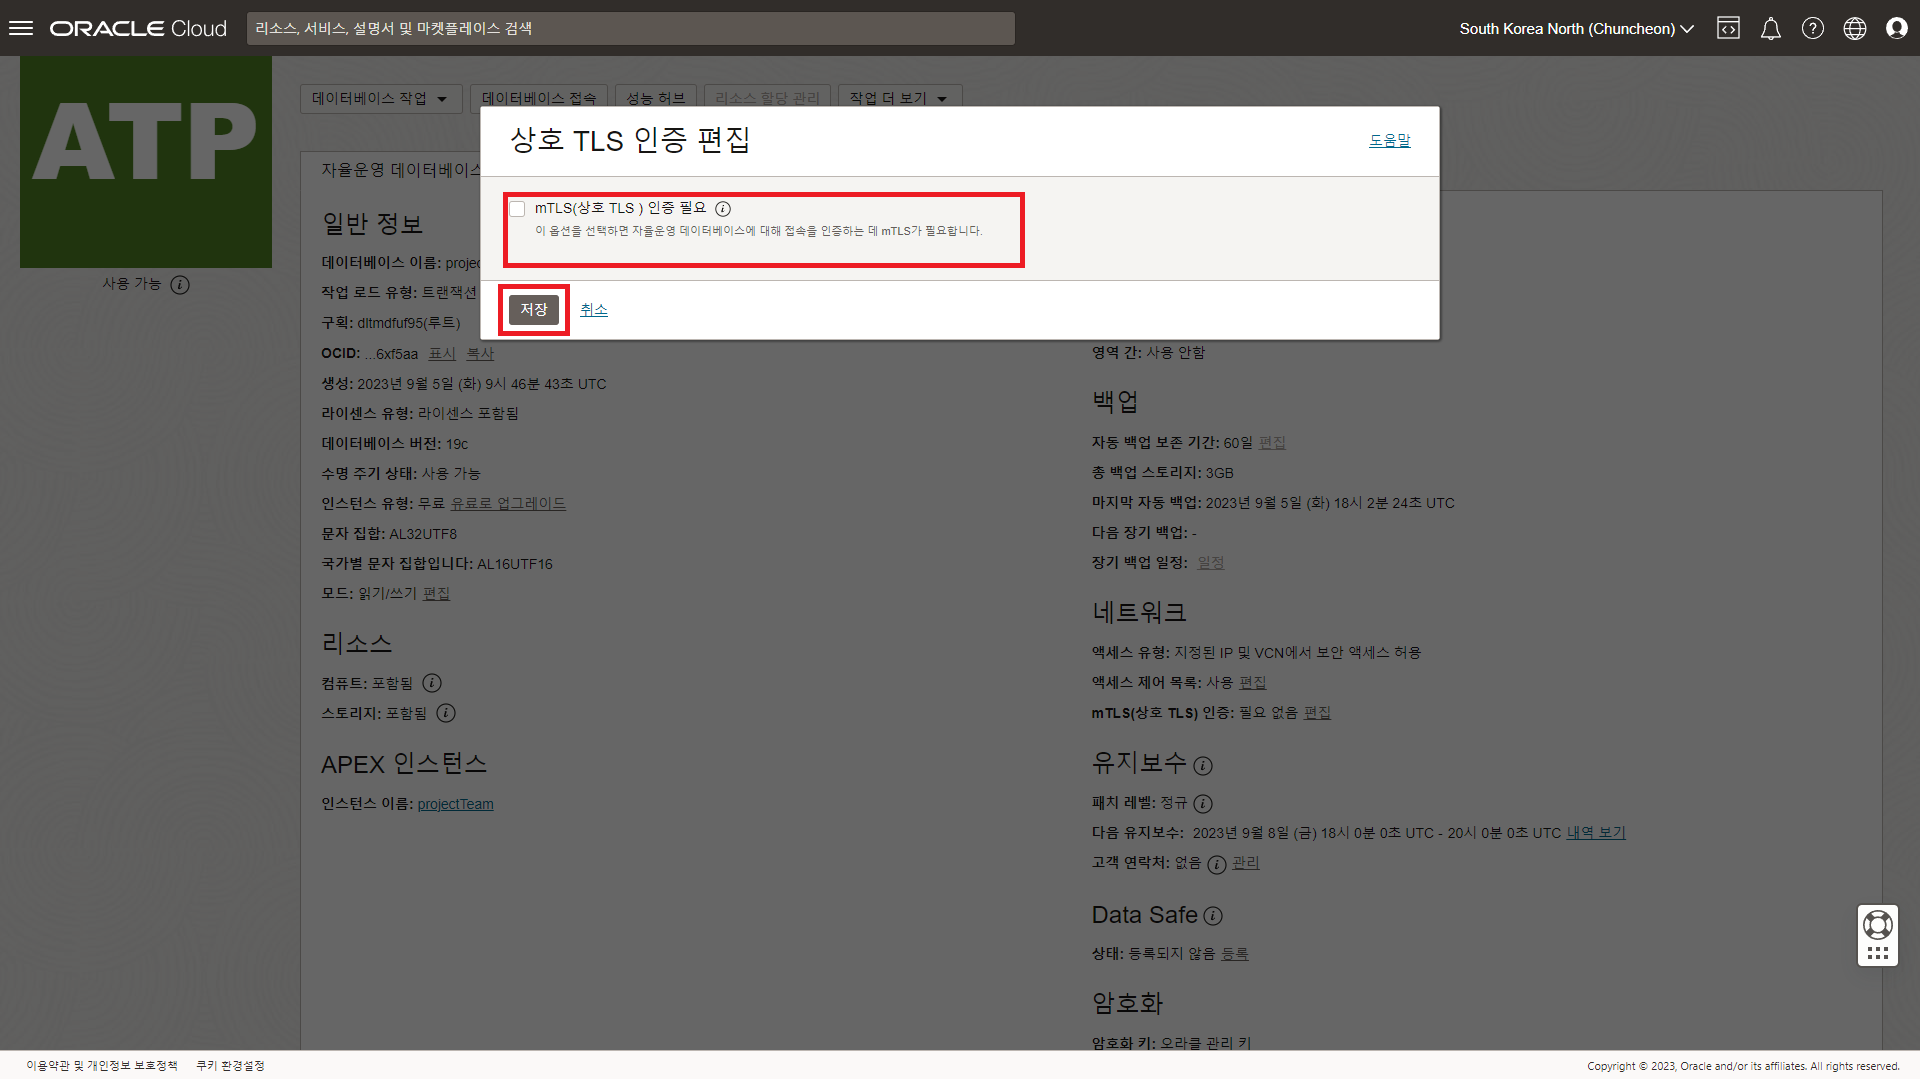This screenshot has height=1079, width=1920.
Task: Click the ATP database thumbnail
Action: pyautogui.click(x=146, y=161)
